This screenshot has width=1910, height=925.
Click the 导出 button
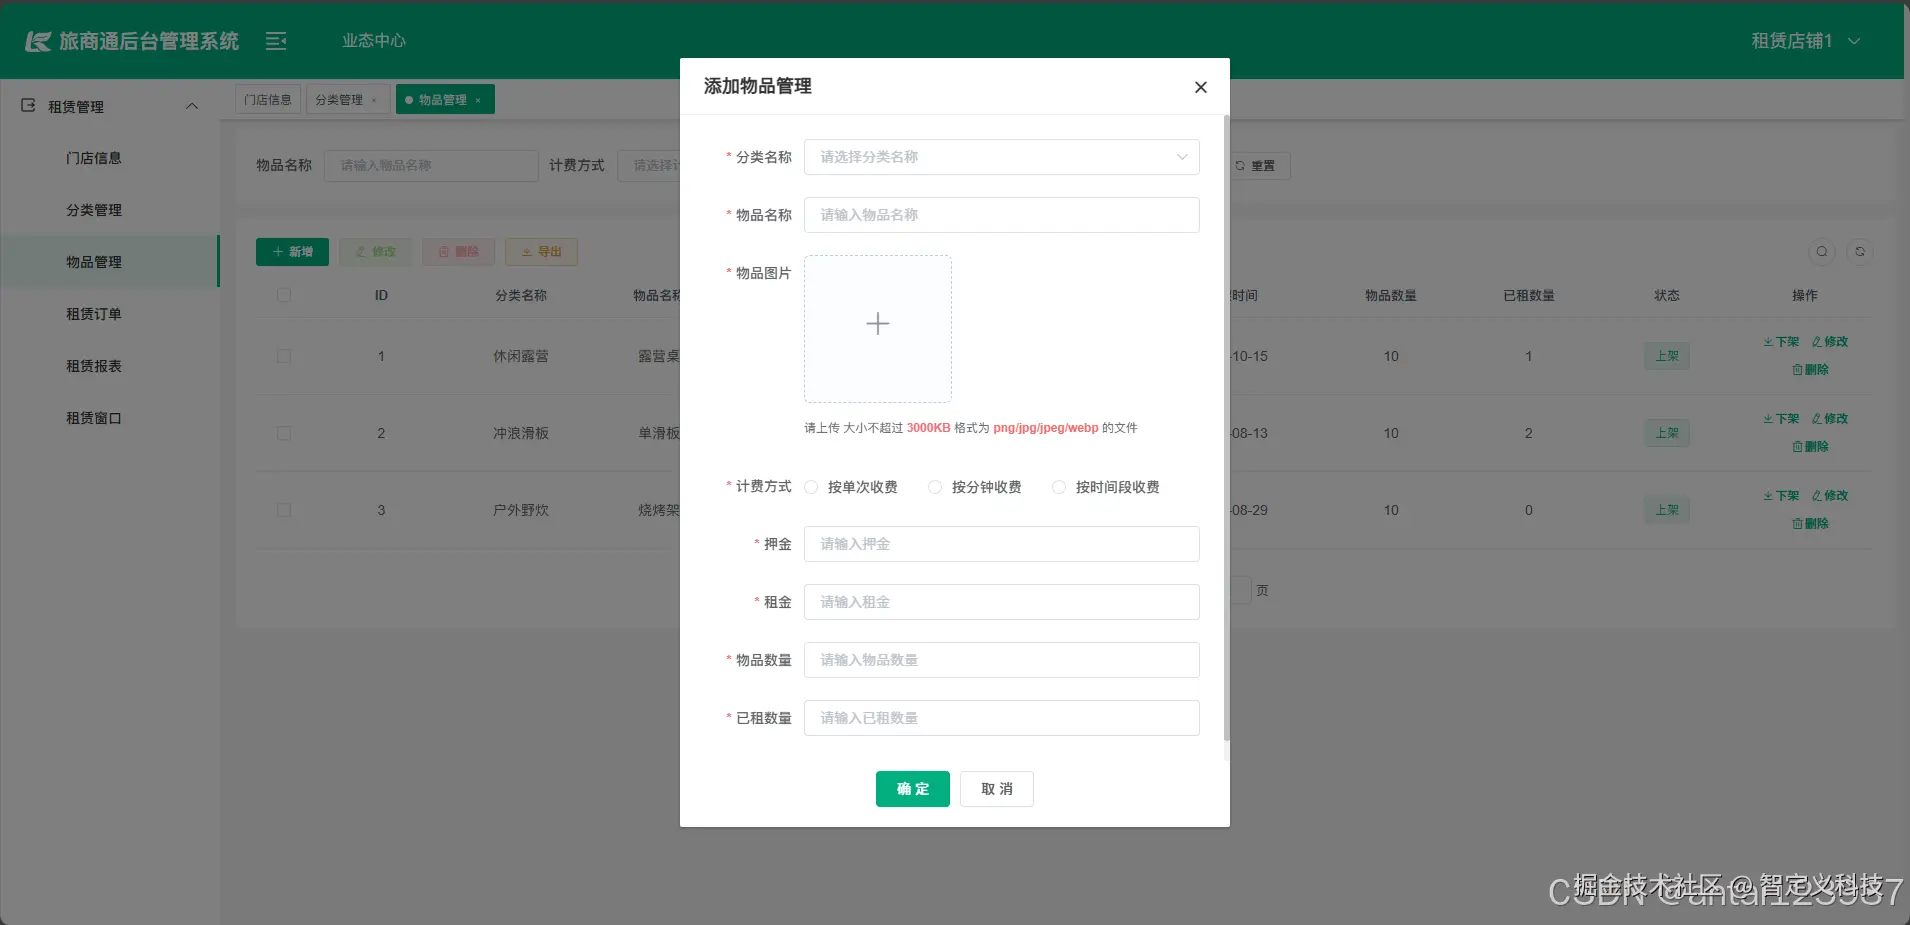(x=541, y=252)
